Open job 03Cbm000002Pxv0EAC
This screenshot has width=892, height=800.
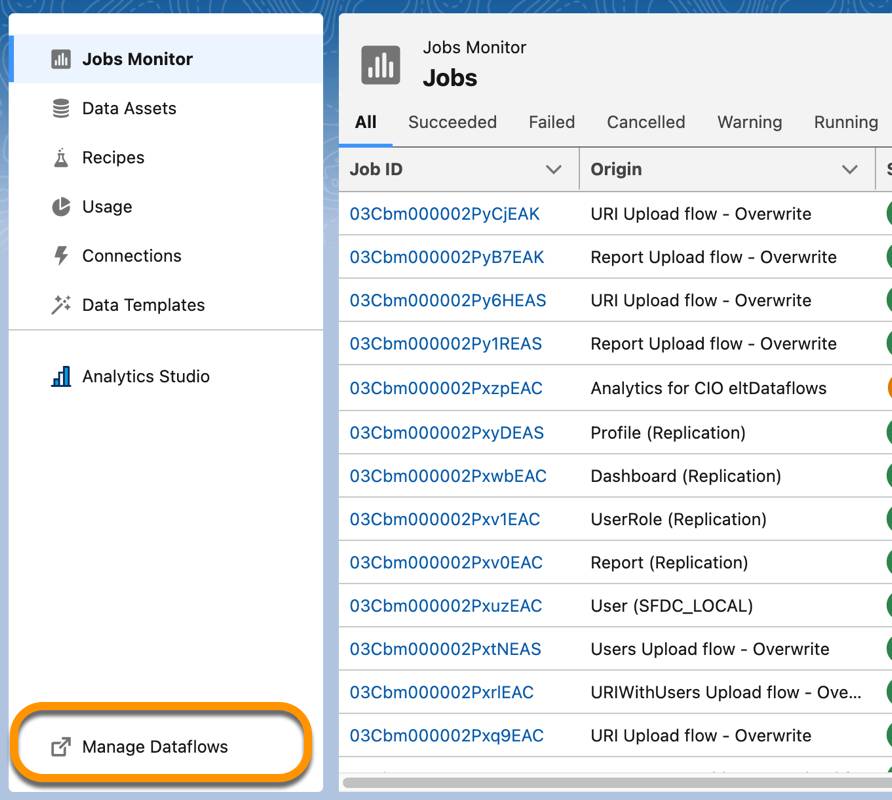(x=446, y=563)
